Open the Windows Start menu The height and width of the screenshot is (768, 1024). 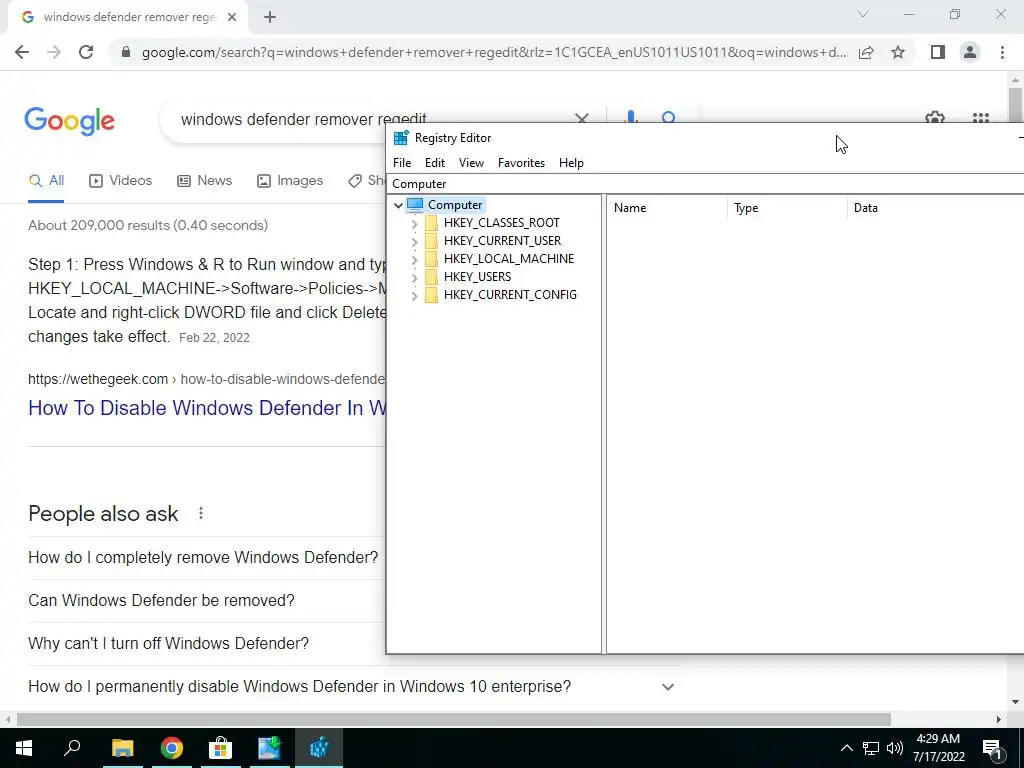pyautogui.click(x=24, y=748)
